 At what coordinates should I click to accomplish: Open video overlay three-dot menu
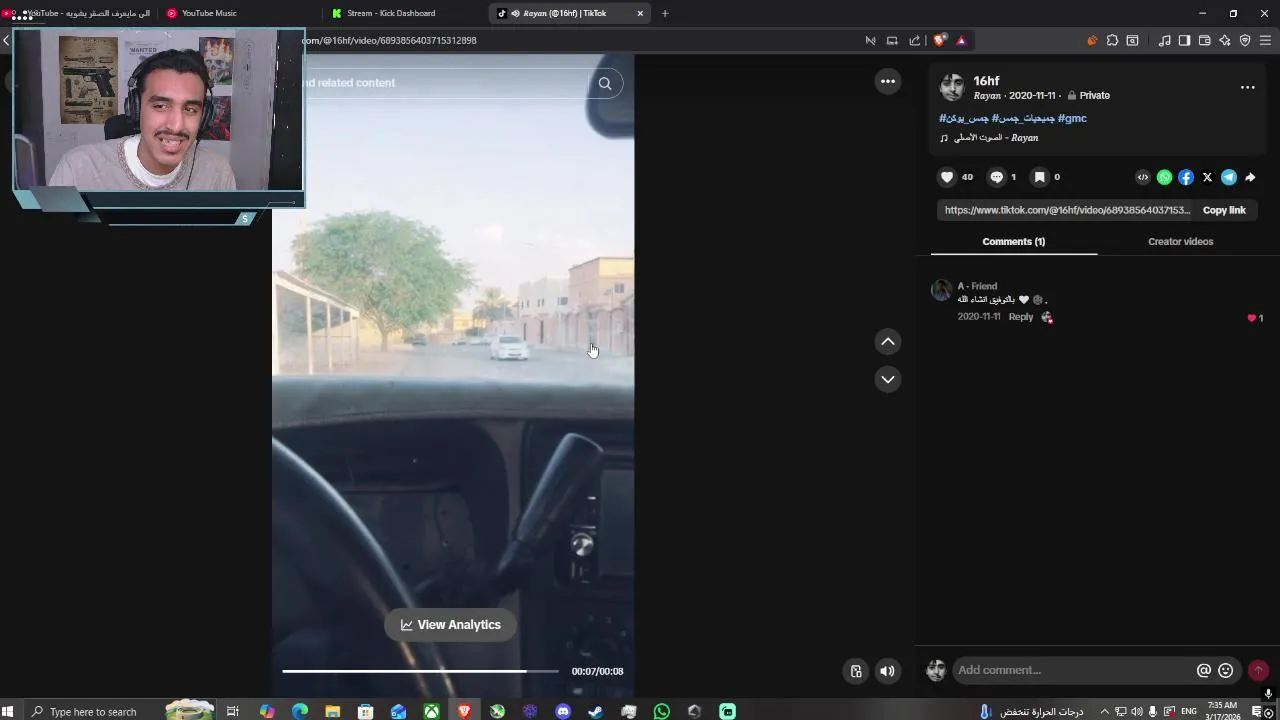(x=888, y=81)
